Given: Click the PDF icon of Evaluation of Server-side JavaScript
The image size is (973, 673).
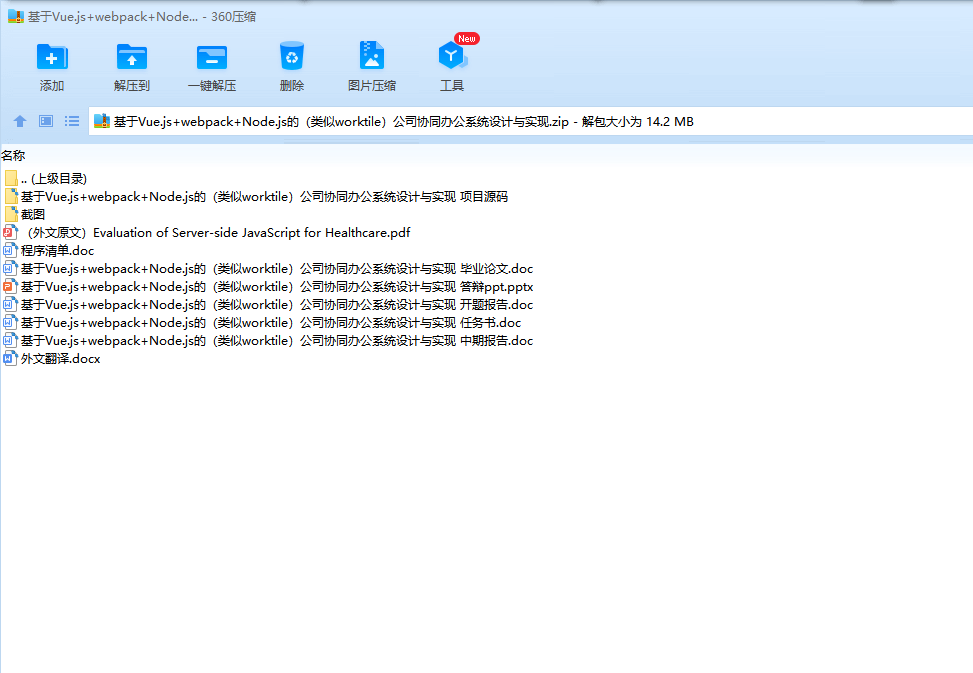Looking at the screenshot, I should (x=11, y=233).
